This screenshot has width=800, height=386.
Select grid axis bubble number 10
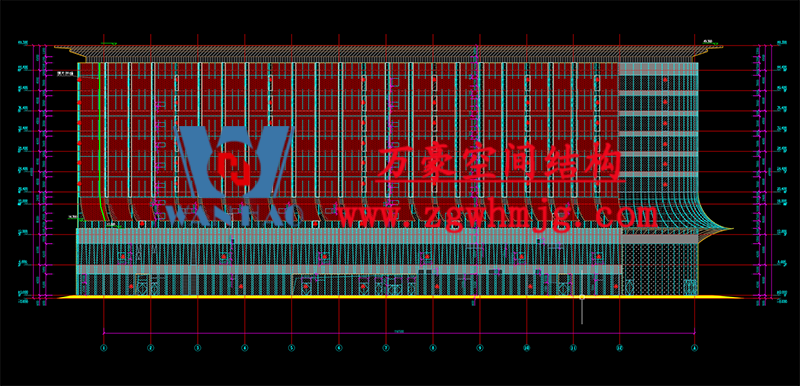[x=527, y=348]
